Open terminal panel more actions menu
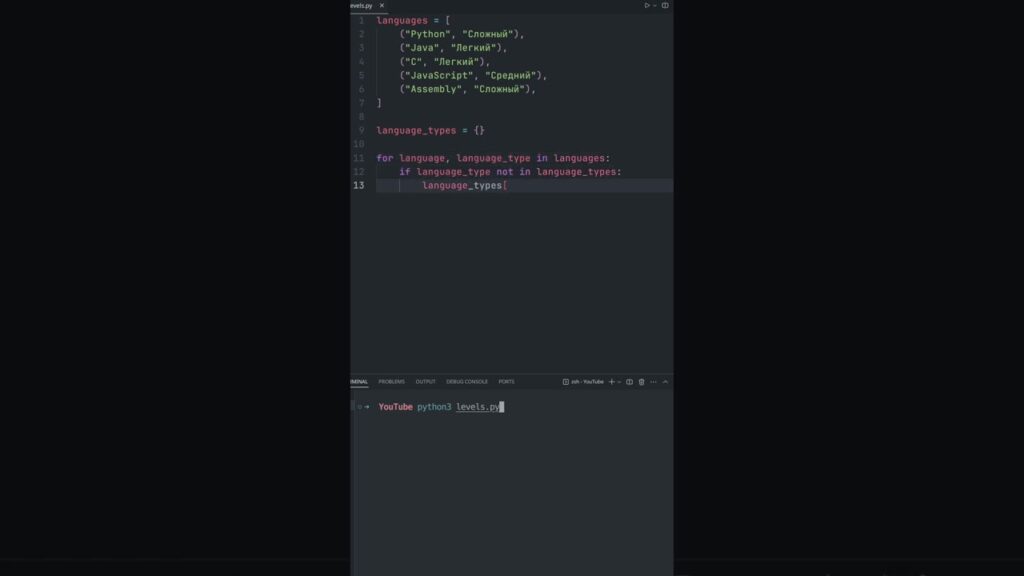Screen dimensions: 1024x576 pyautogui.click(x=653, y=381)
